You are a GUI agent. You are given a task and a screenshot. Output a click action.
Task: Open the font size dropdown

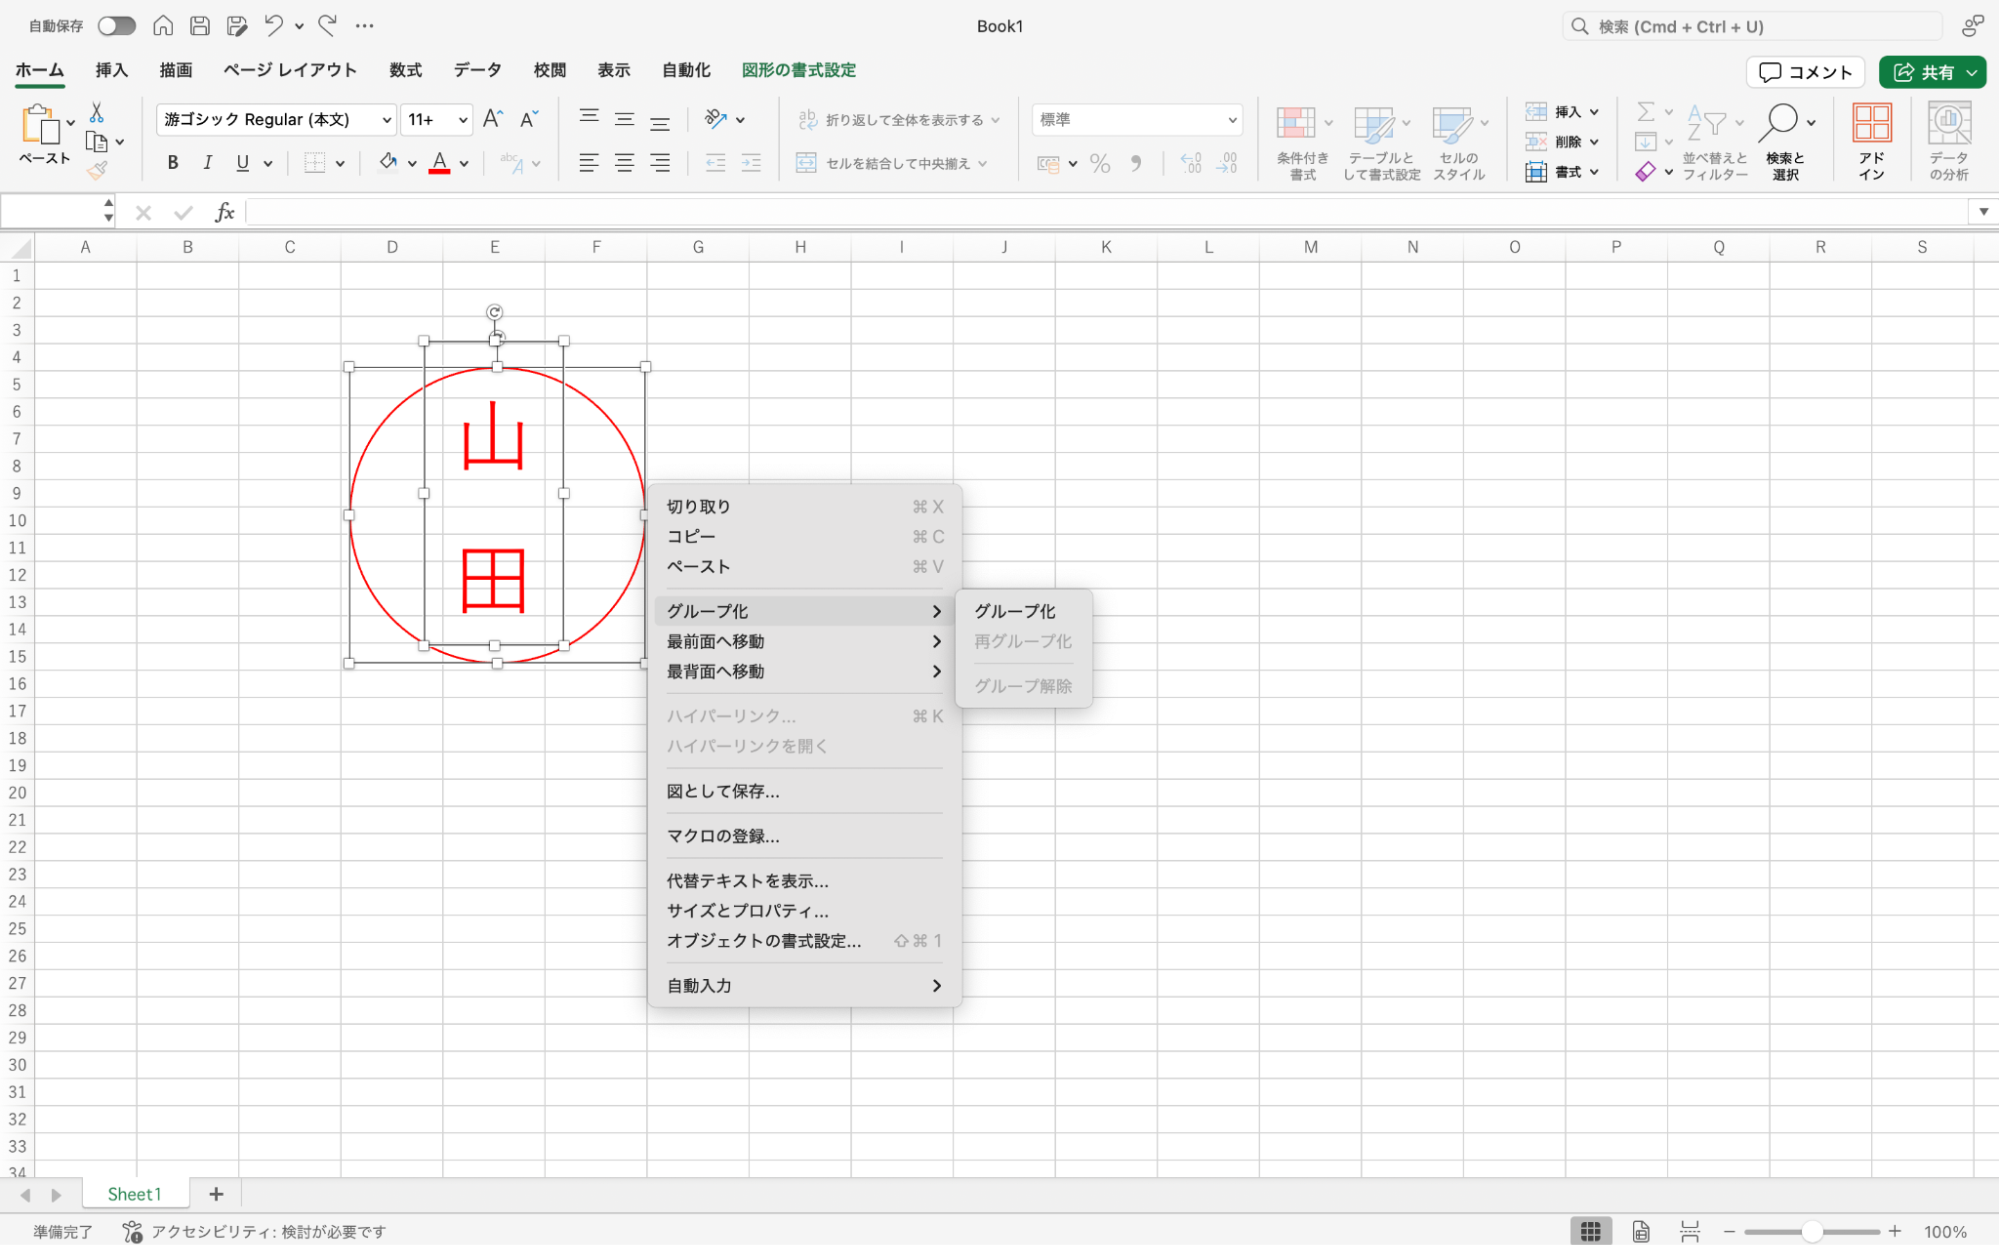(x=436, y=119)
